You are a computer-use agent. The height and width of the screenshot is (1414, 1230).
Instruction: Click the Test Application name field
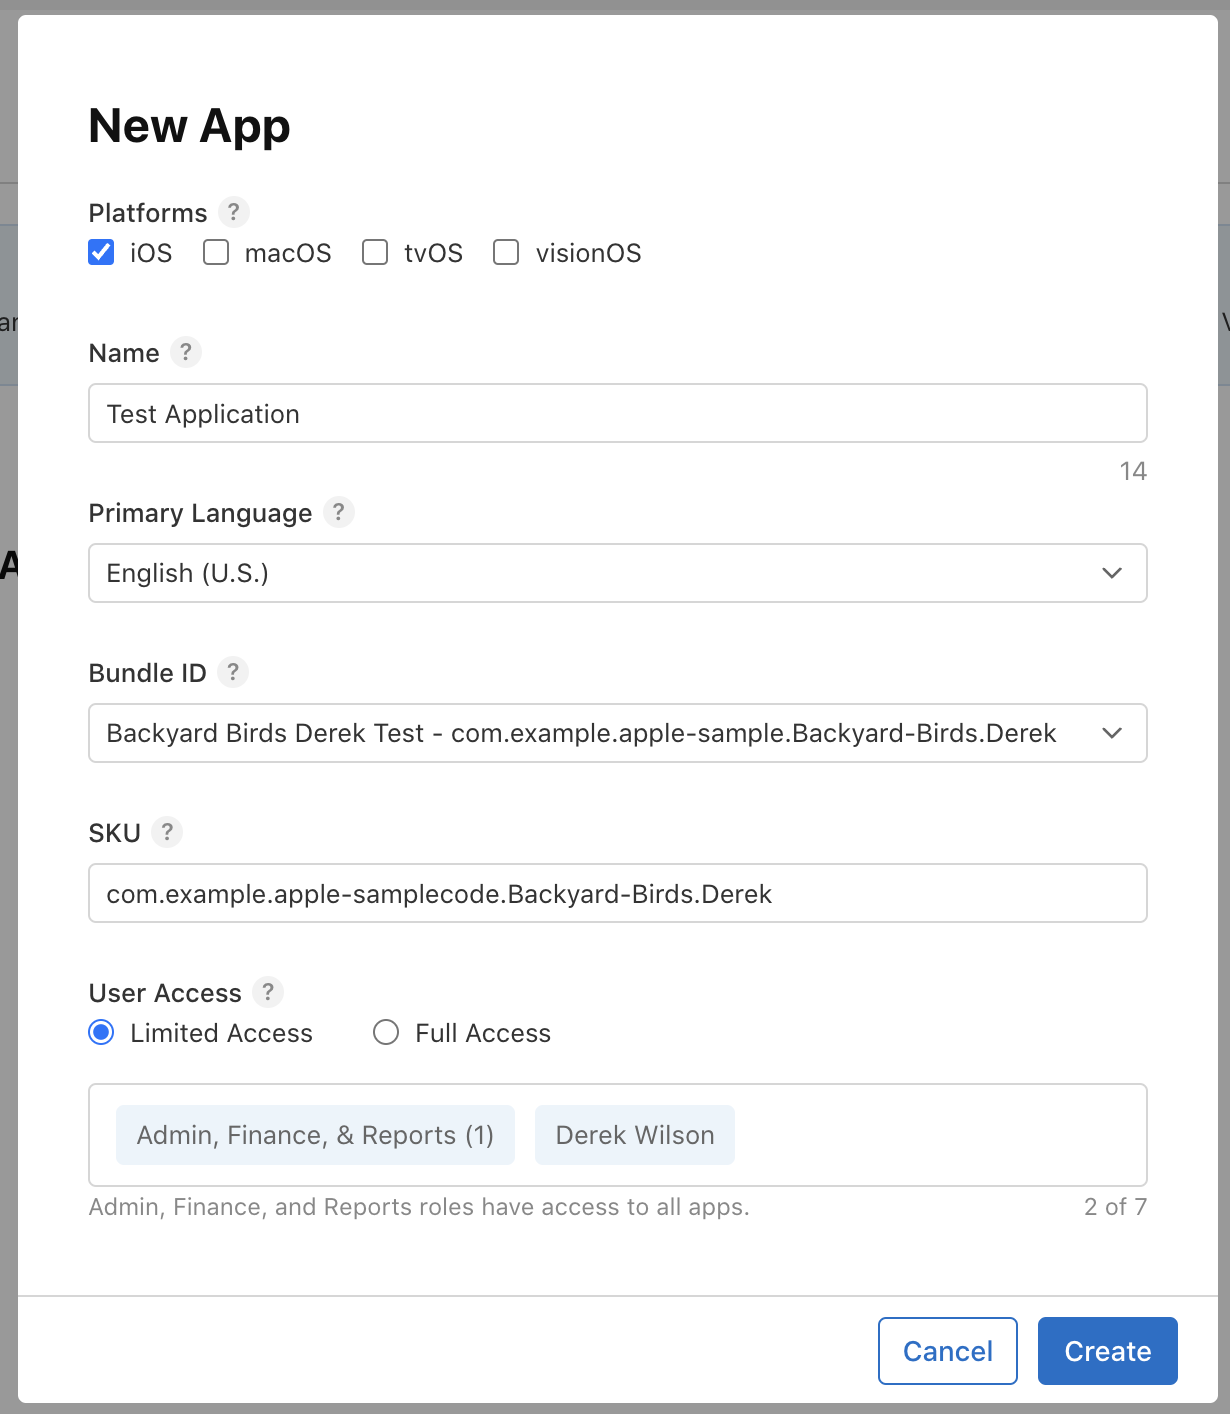(x=618, y=413)
